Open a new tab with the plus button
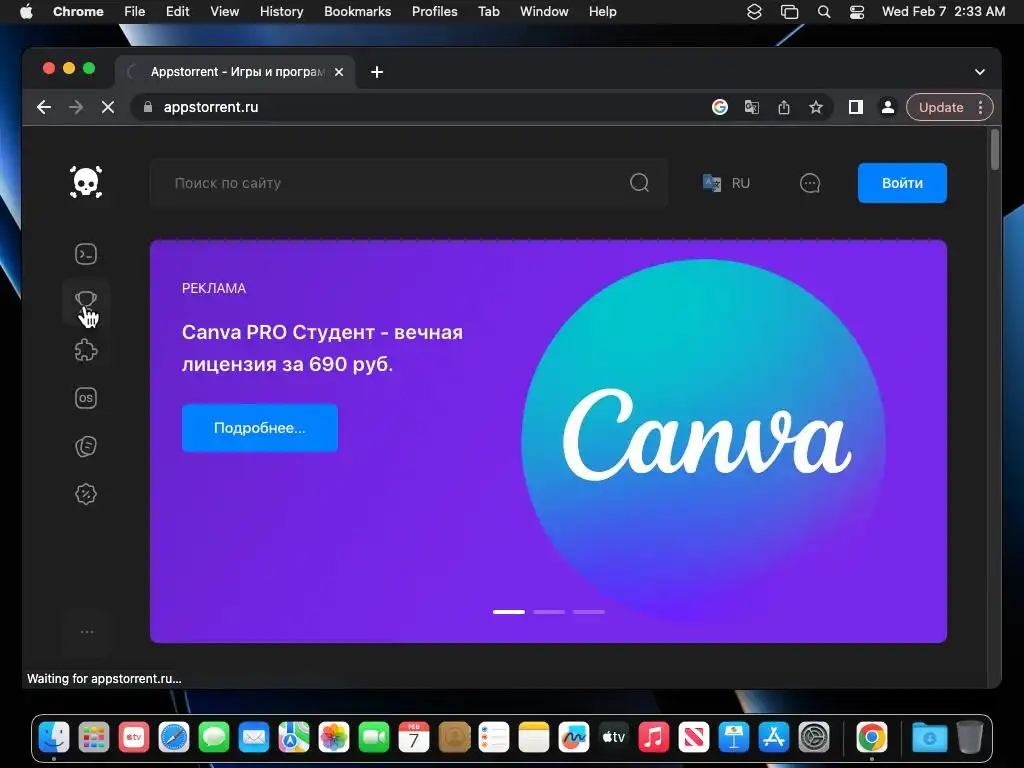This screenshot has height=768, width=1024. coord(377,72)
